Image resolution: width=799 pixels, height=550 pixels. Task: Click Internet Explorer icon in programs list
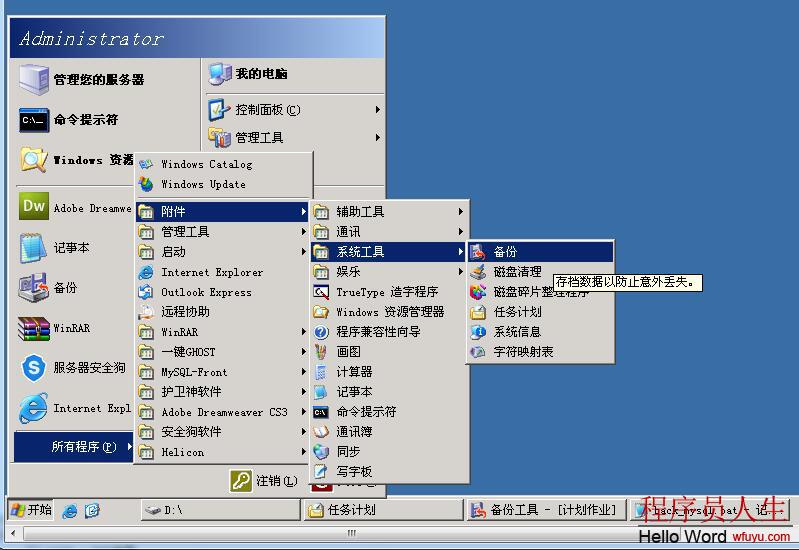tap(146, 272)
